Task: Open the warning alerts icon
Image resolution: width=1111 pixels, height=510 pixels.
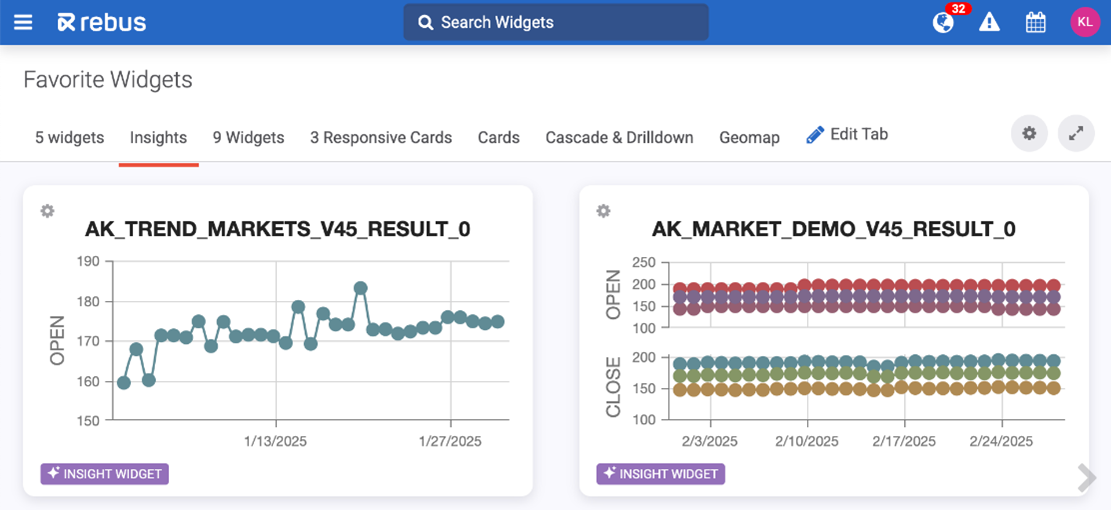Action: pos(989,22)
